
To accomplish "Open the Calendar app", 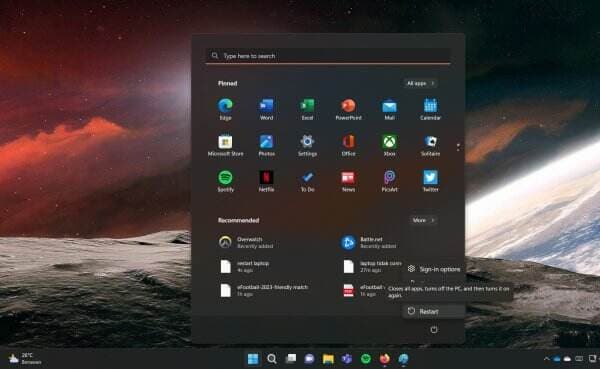I will [430, 109].
